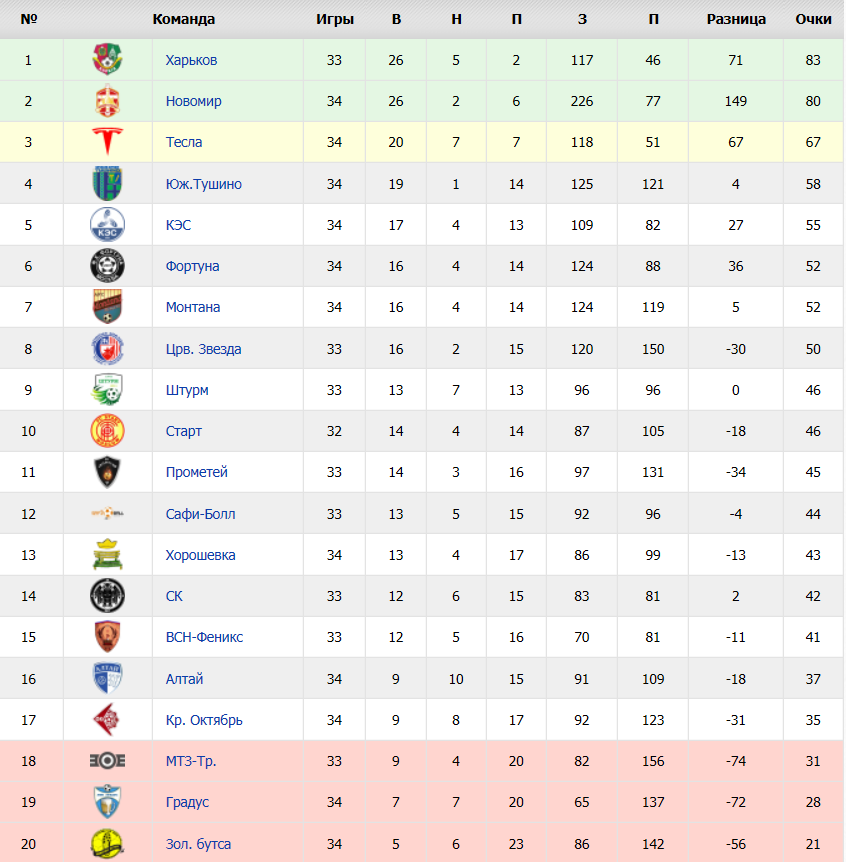The image size is (846, 862).
Task: Click the Игры column header
Action: pyautogui.click(x=335, y=19)
